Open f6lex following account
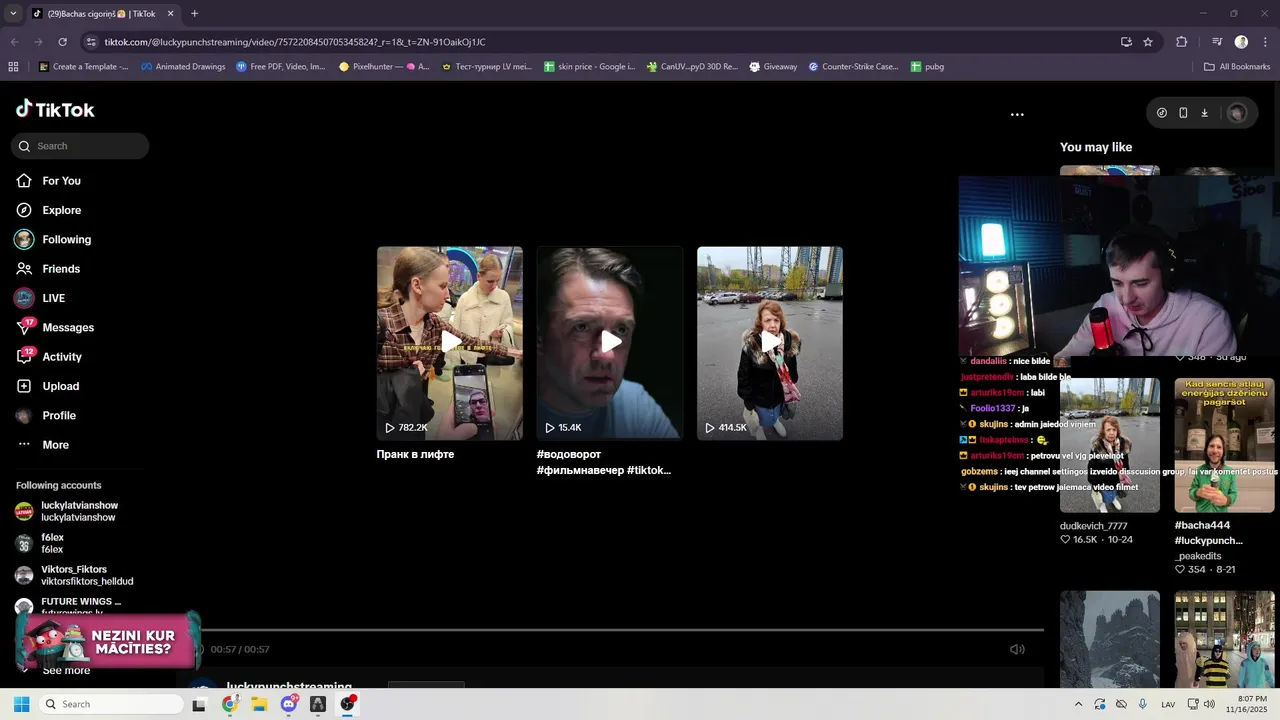The image size is (1280, 720). pyautogui.click(x=52, y=543)
